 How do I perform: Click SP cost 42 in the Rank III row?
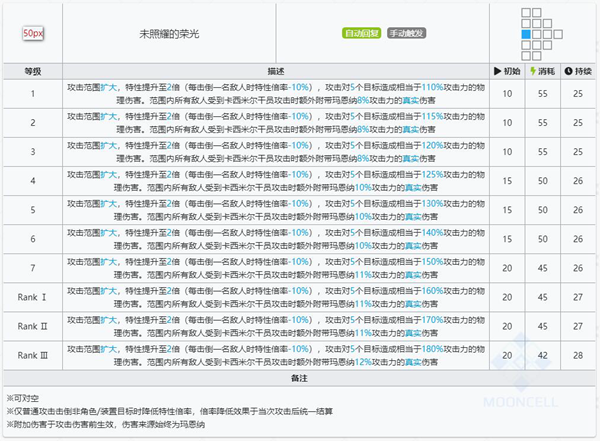coord(543,356)
